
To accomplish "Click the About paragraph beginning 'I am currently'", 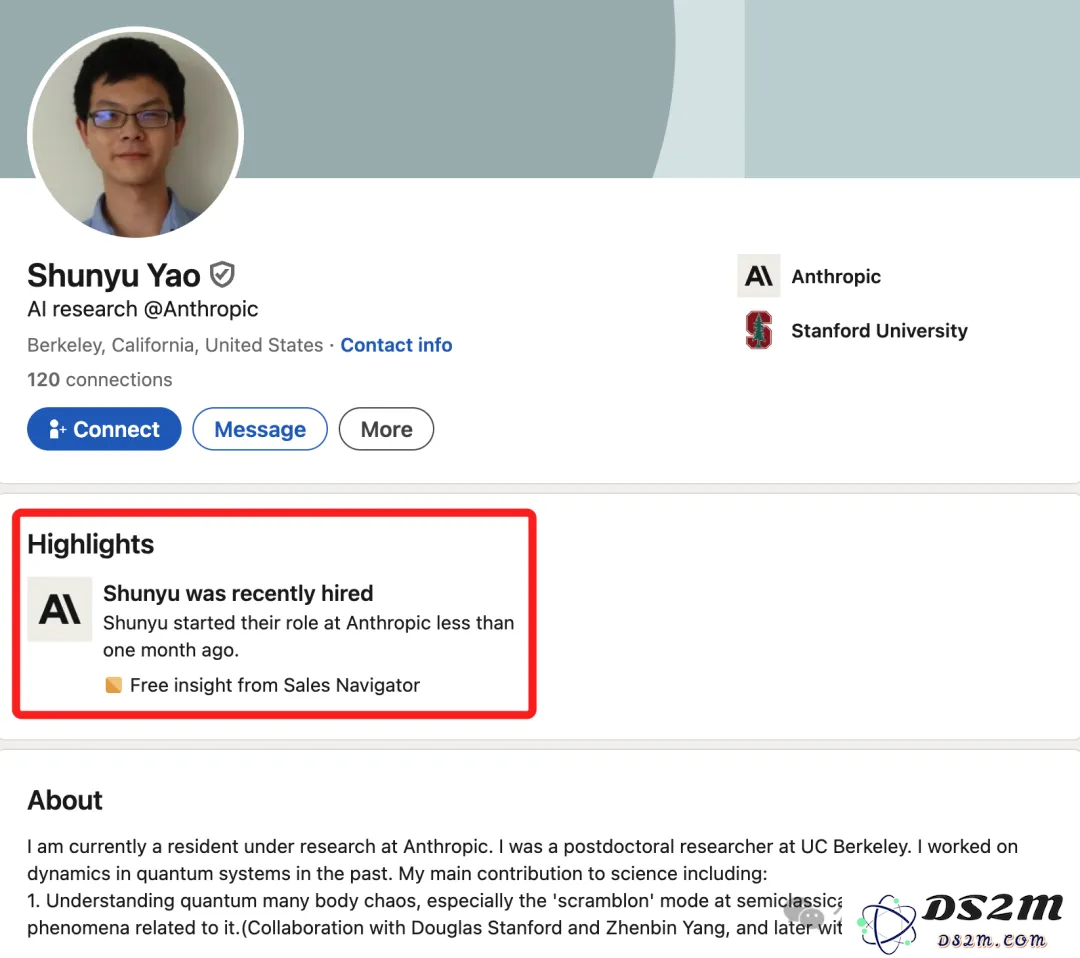I will tap(522, 886).
